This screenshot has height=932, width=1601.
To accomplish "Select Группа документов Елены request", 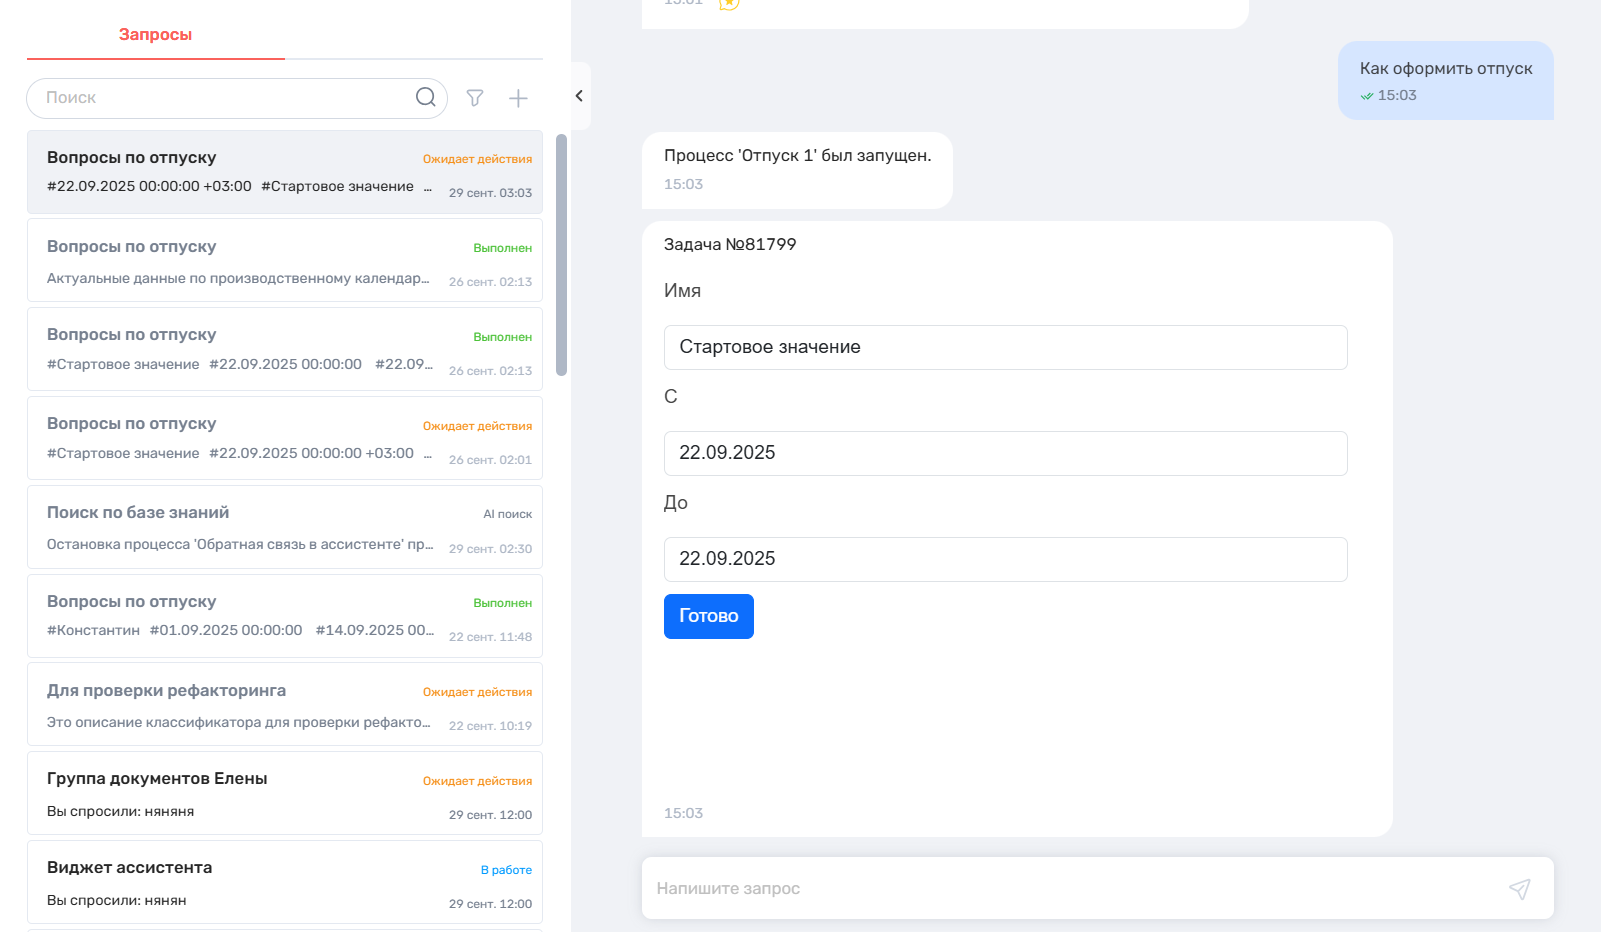I will (x=285, y=793).
